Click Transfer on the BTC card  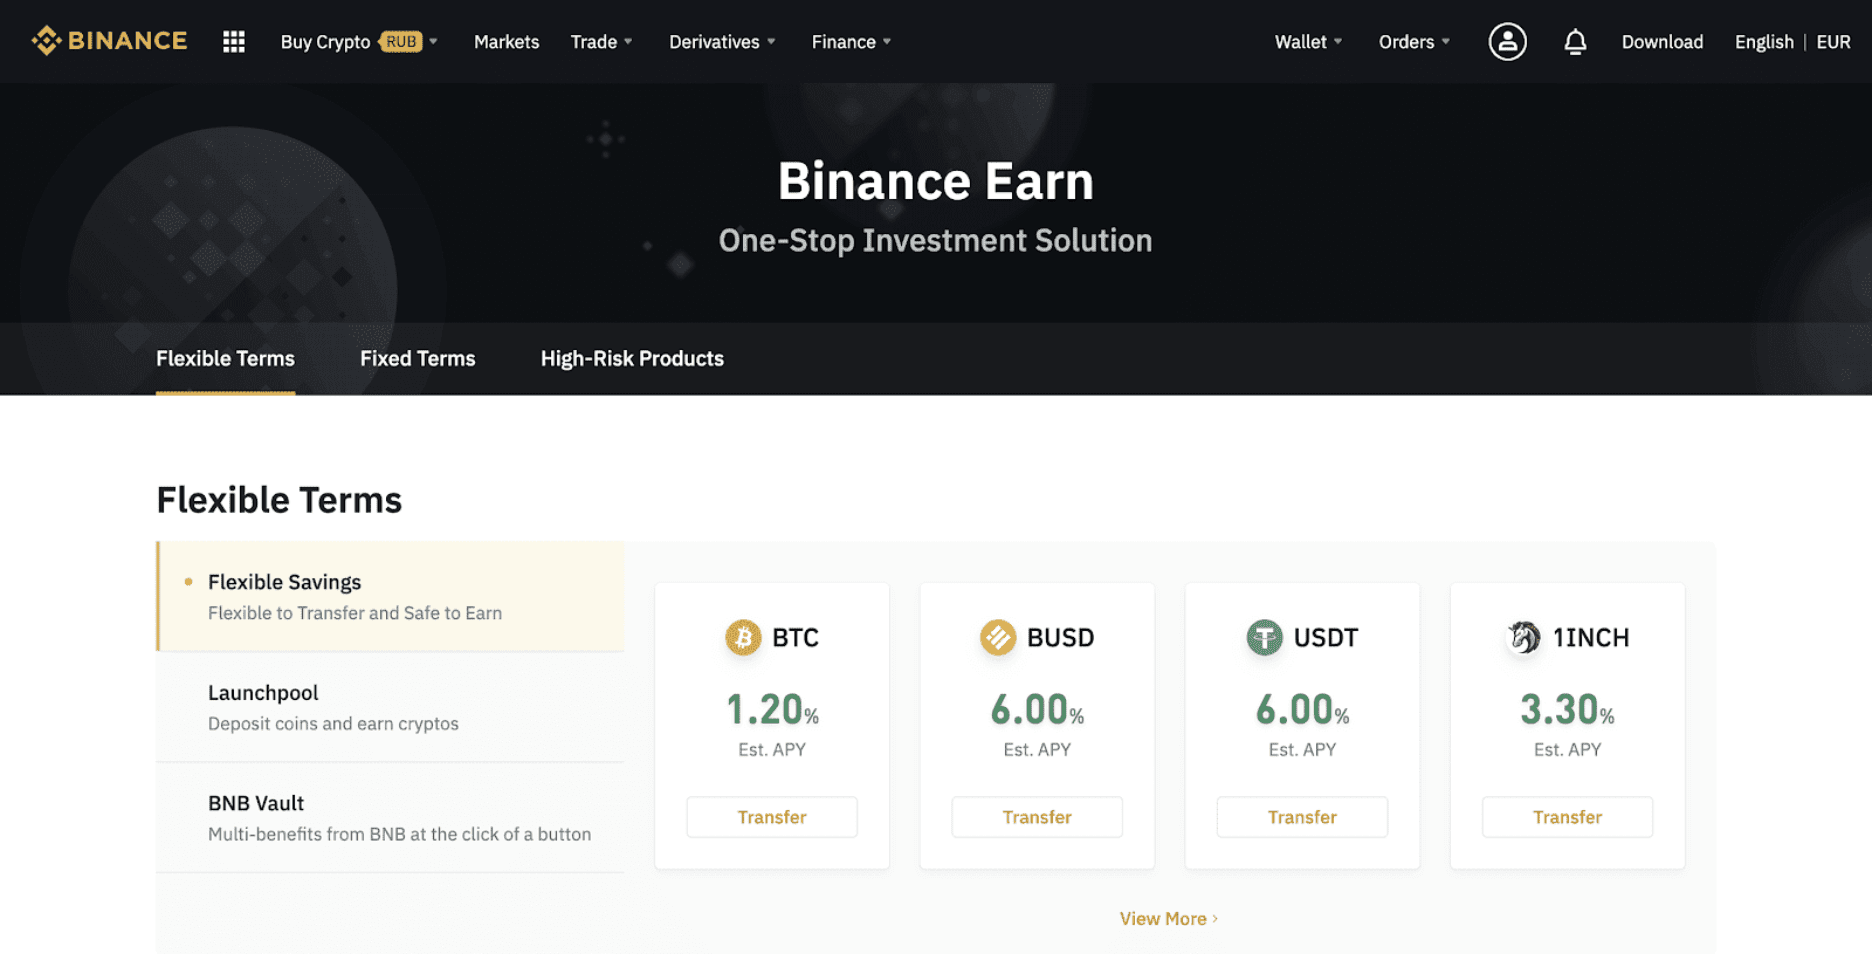(x=772, y=817)
